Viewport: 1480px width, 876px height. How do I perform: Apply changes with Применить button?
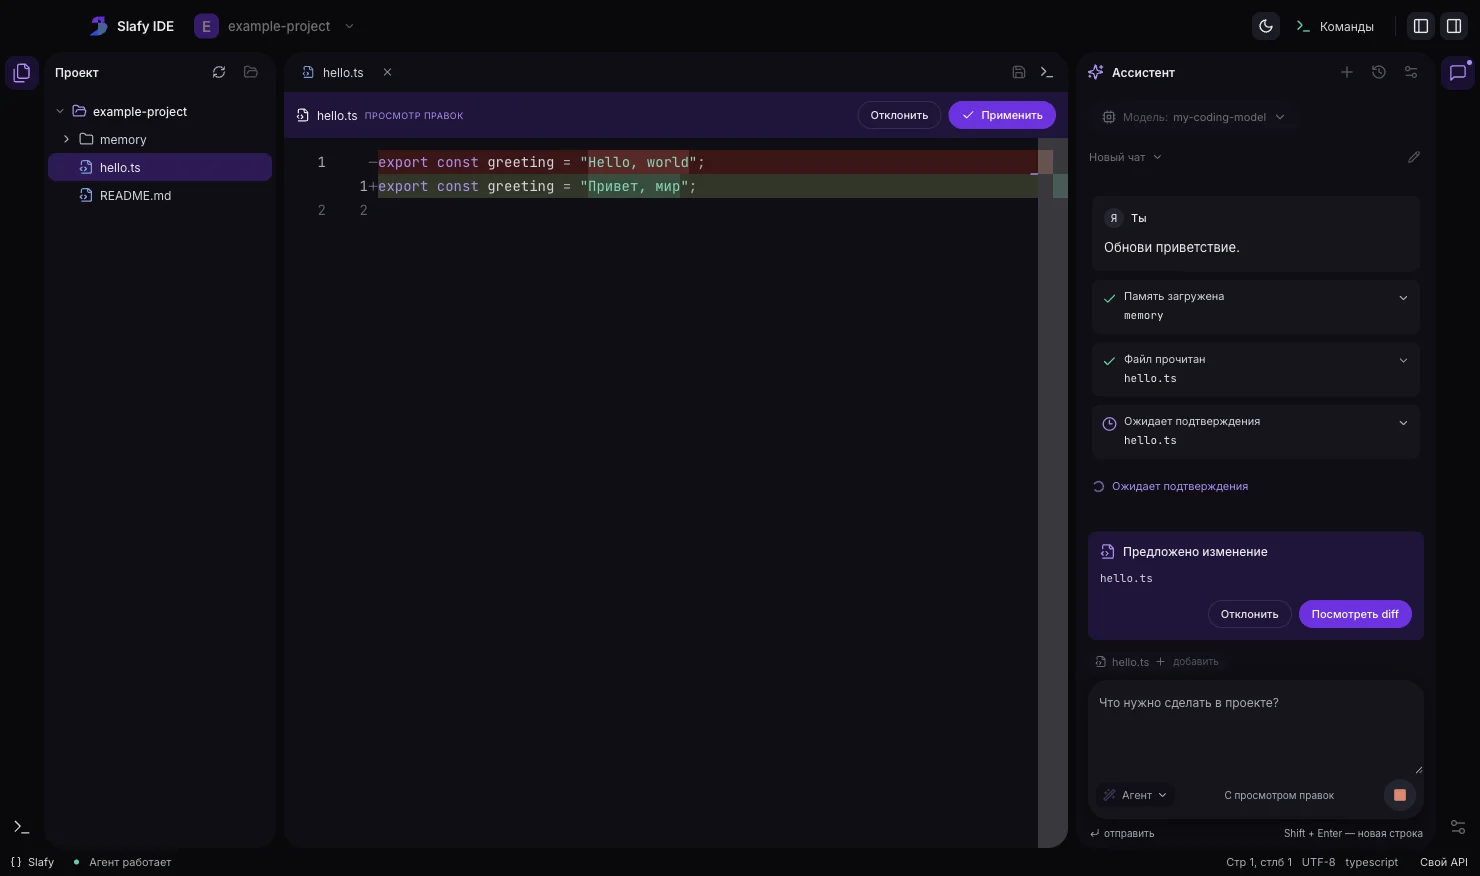[1002, 115]
